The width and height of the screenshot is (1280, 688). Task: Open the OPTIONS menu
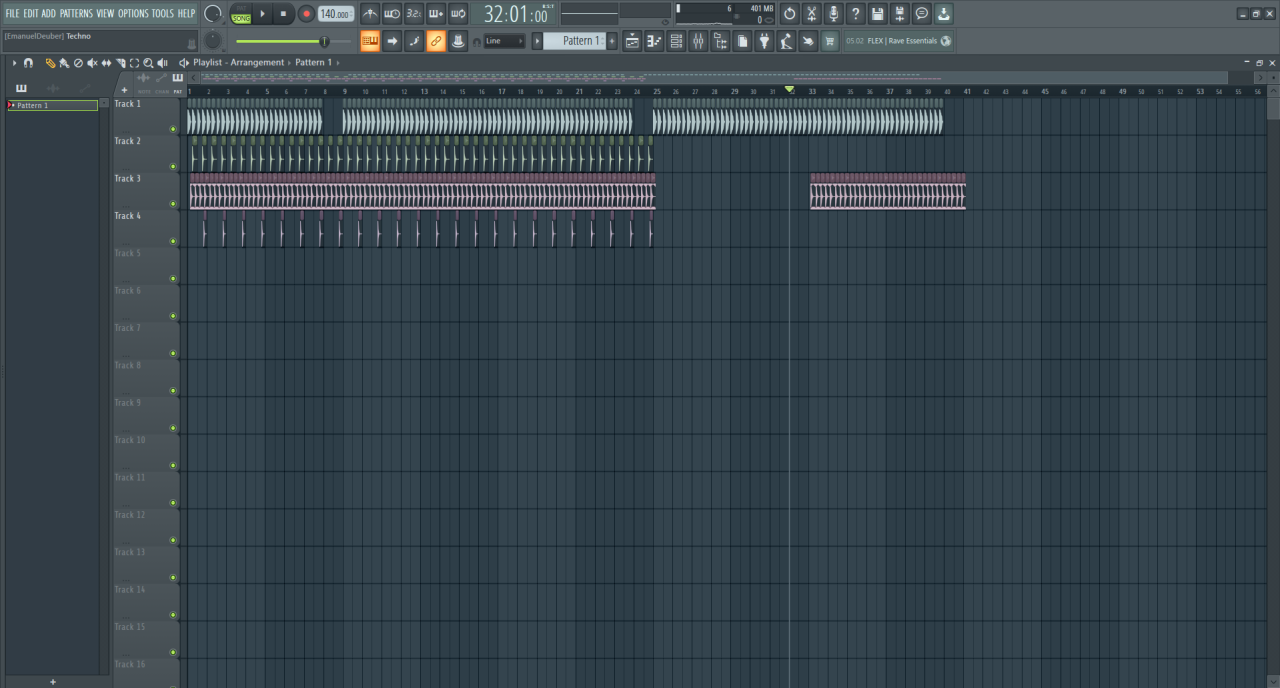tap(133, 13)
